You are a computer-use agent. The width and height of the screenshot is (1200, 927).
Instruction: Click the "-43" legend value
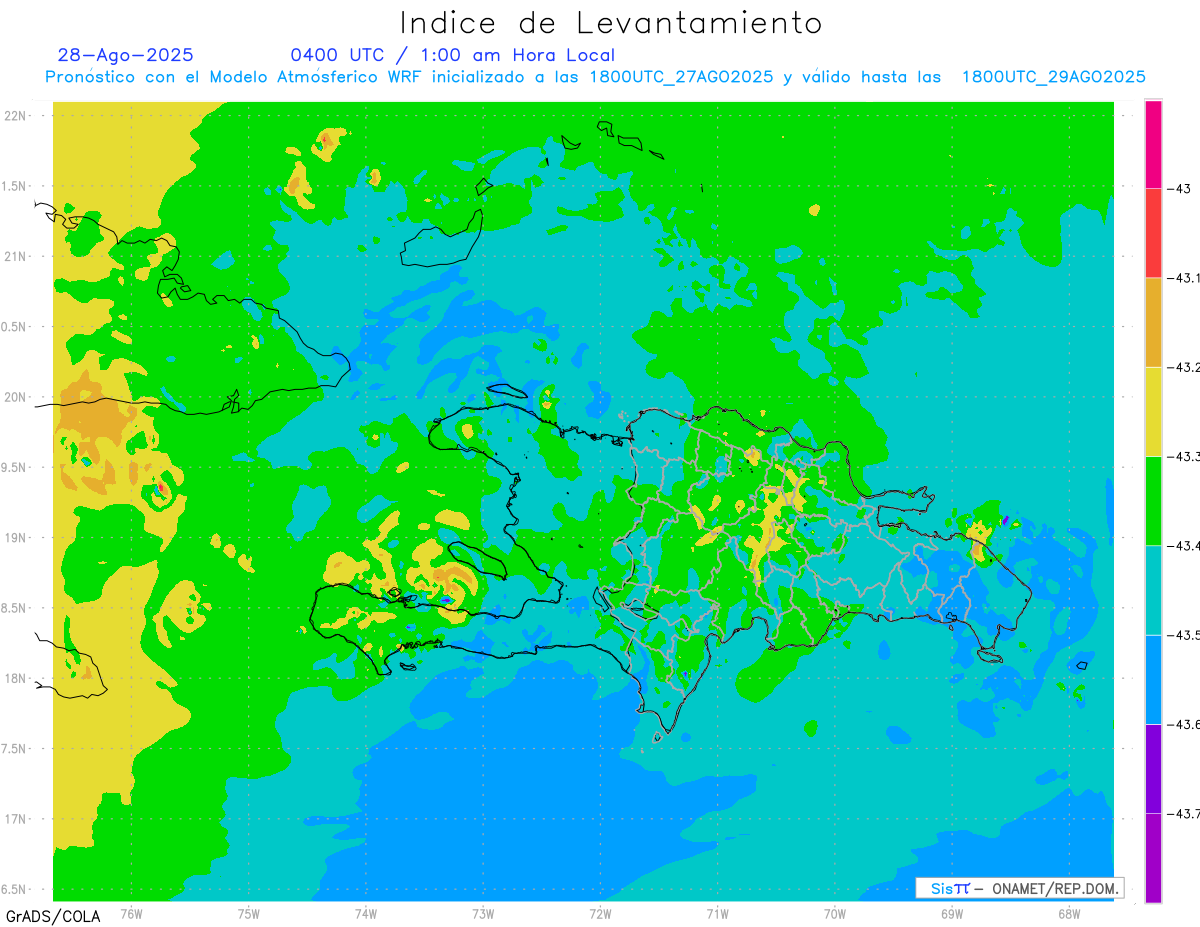click(1179, 188)
